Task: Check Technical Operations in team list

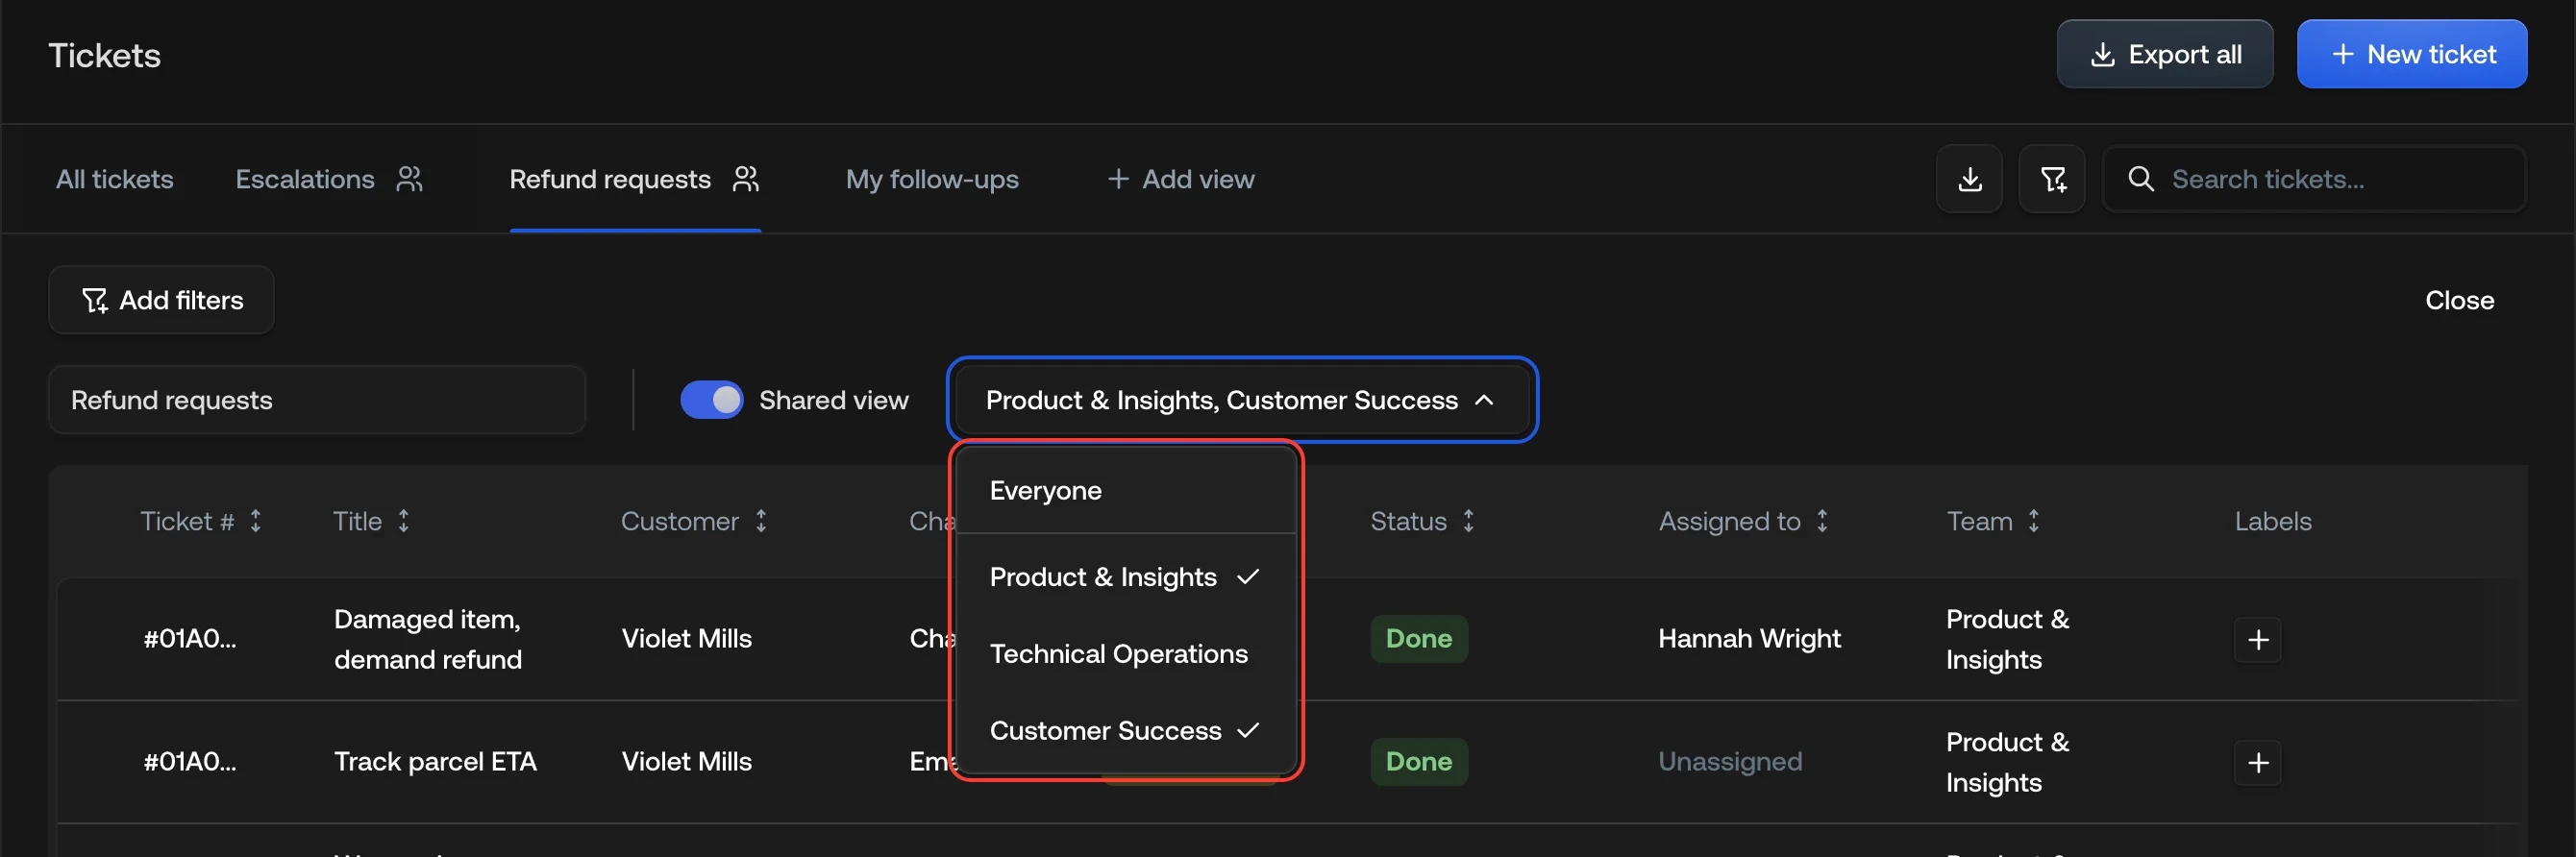Action: (1126, 654)
